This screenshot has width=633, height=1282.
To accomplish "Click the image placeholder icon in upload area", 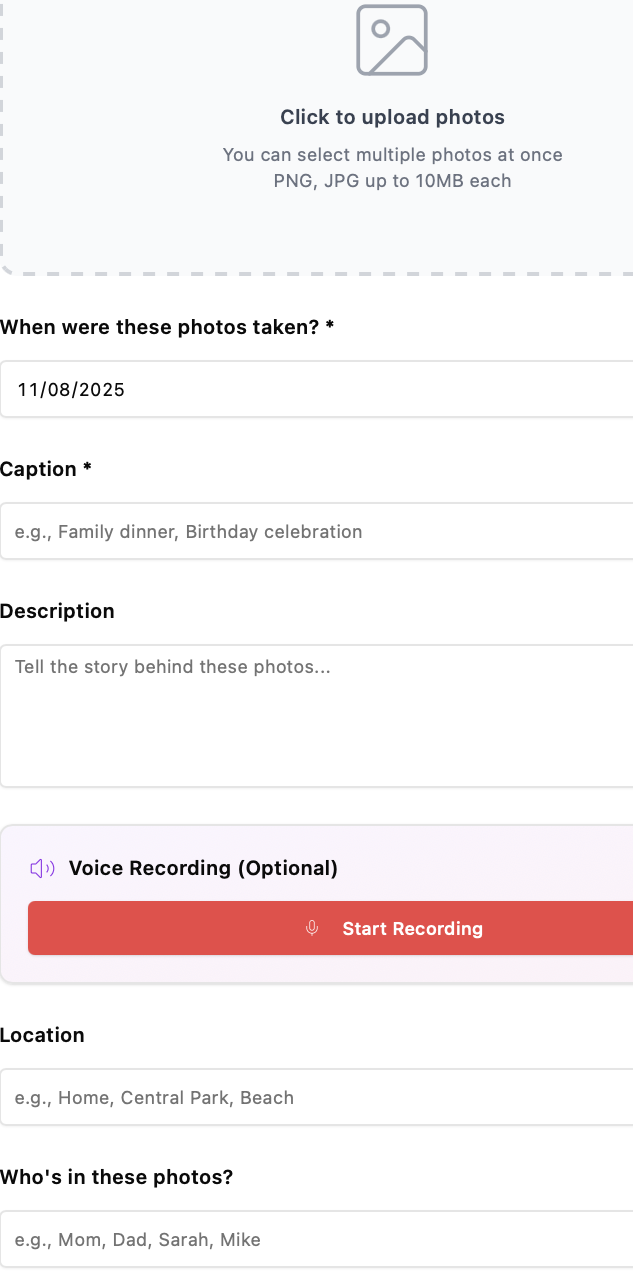I will [x=392, y=40].
